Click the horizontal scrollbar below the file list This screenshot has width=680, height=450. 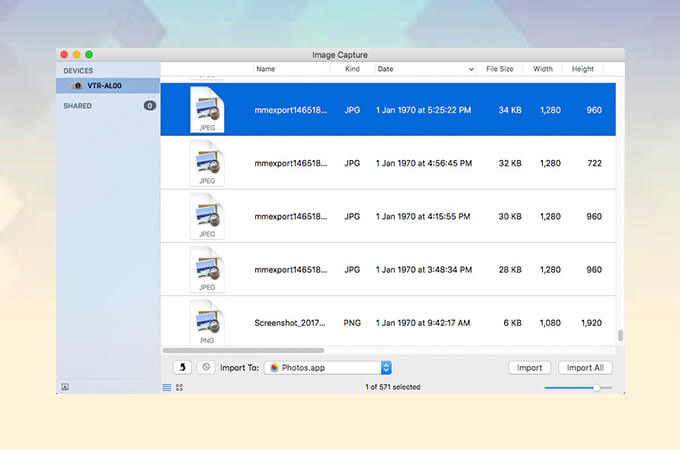[243, 350]
